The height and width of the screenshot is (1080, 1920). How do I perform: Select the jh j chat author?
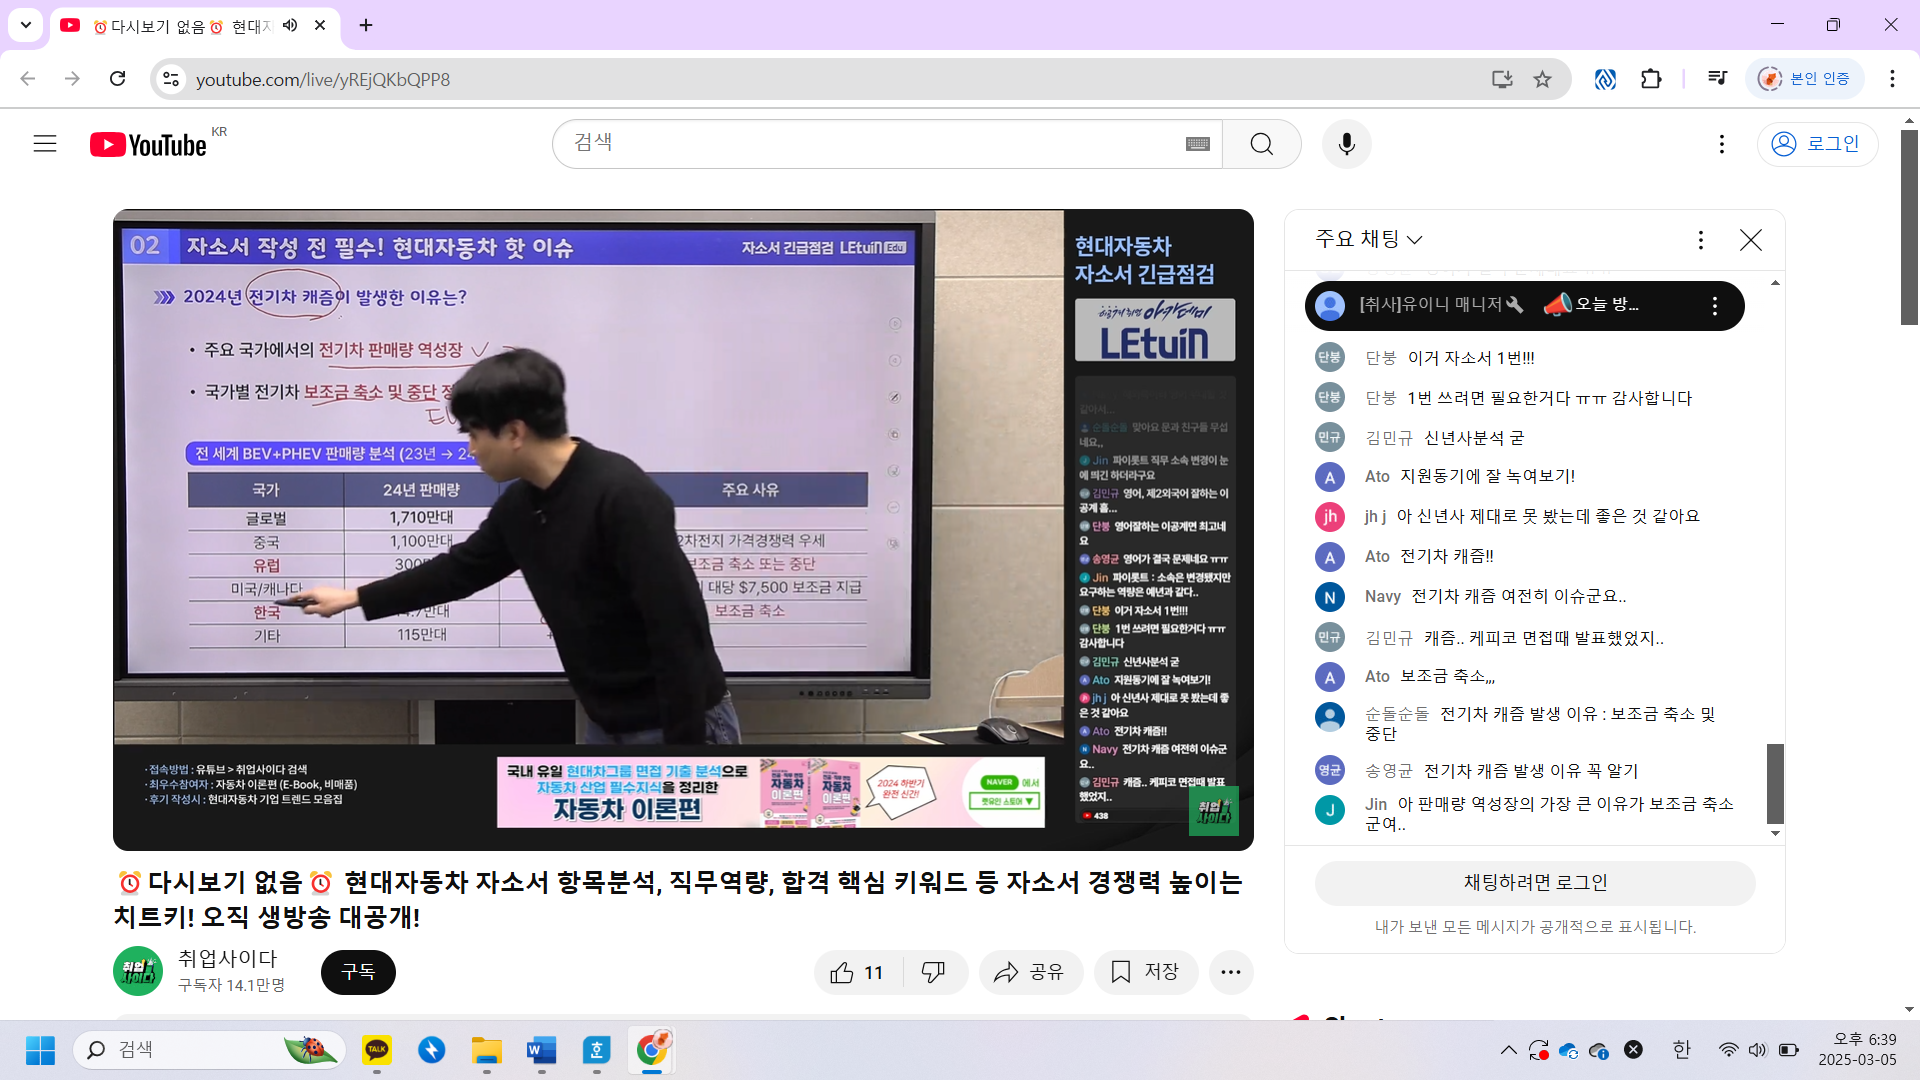point(1375,517)
